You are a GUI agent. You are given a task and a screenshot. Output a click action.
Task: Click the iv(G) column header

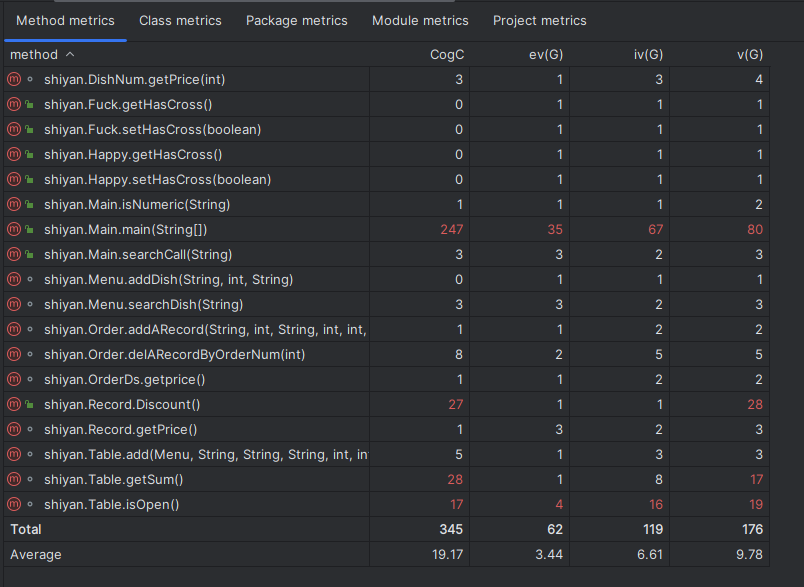coord(648,54)
